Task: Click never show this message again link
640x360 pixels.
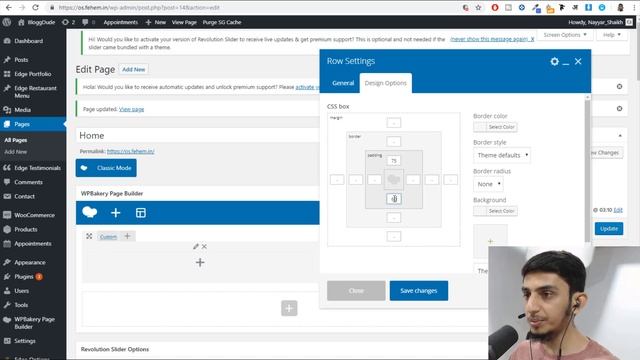Action: pos(492,39)
